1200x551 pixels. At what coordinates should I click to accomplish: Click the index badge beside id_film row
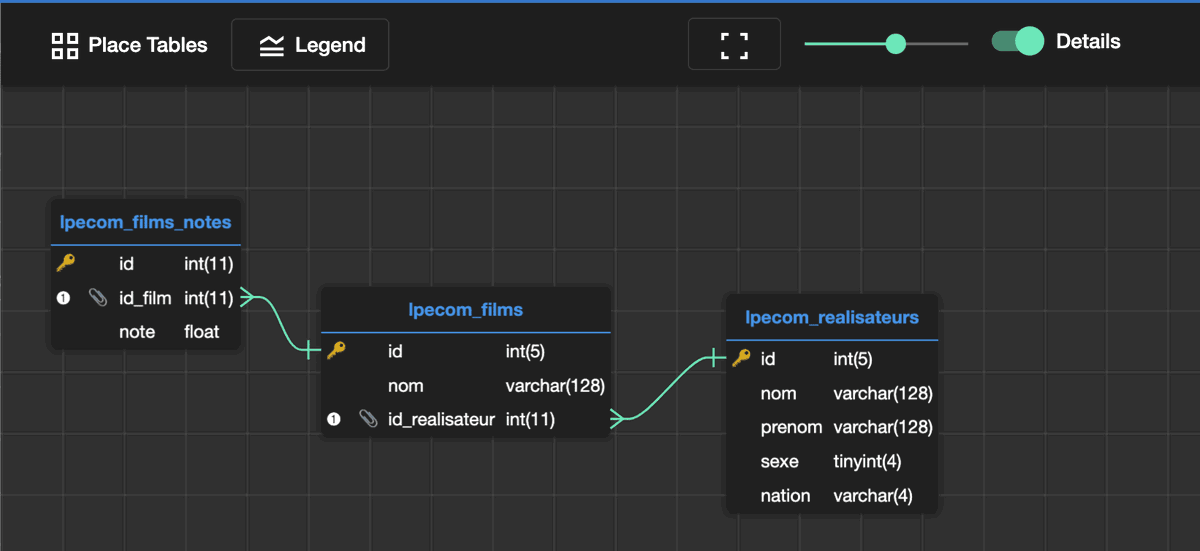pyautogui.click(x=64, y=298)
